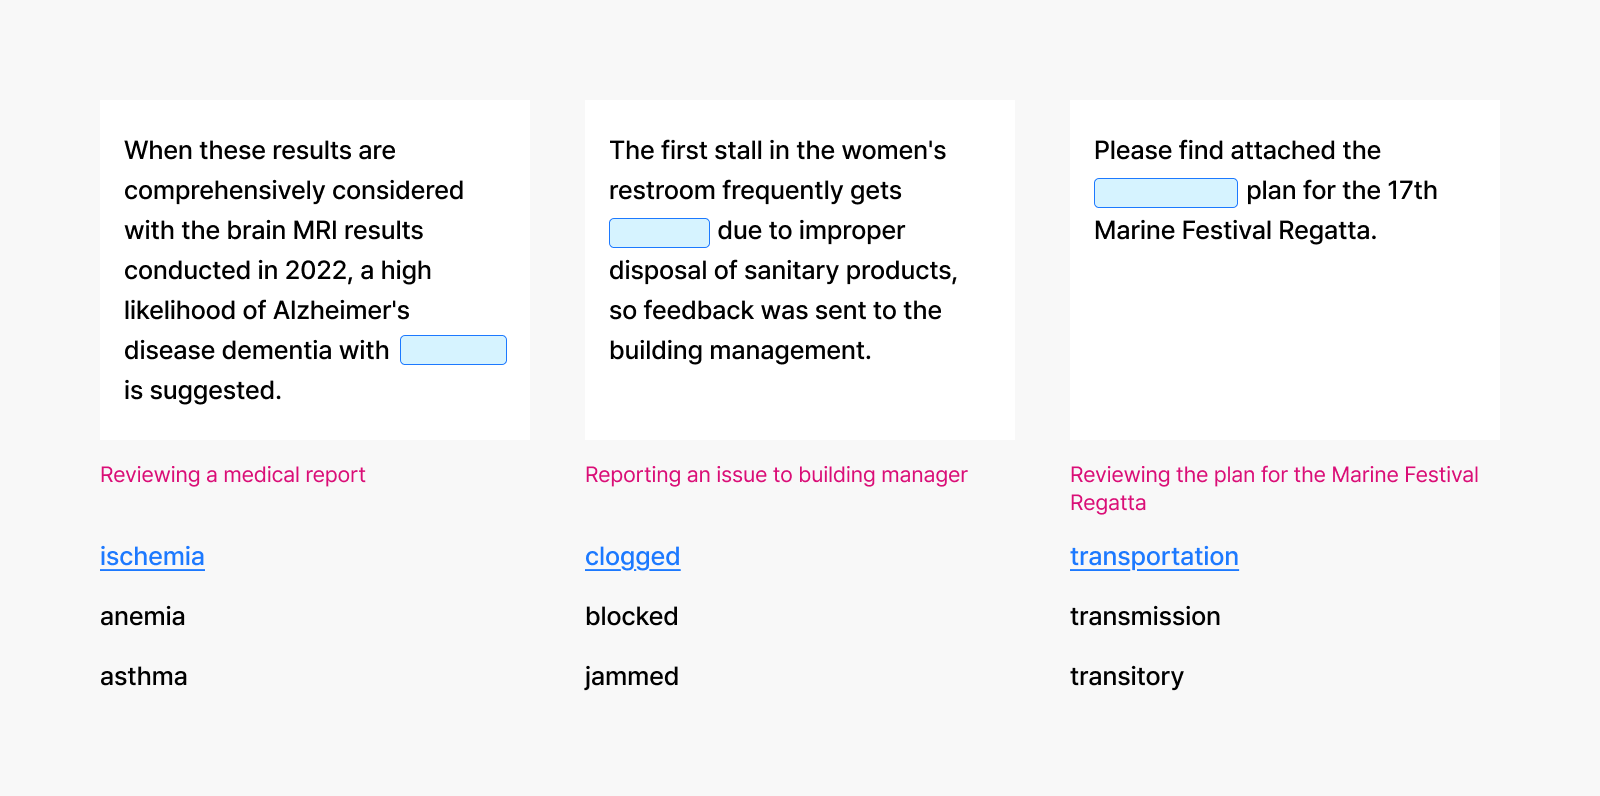The image size is (1600, 796).
Task: Choose the transmission option
Action: [x=1145, y=616]
